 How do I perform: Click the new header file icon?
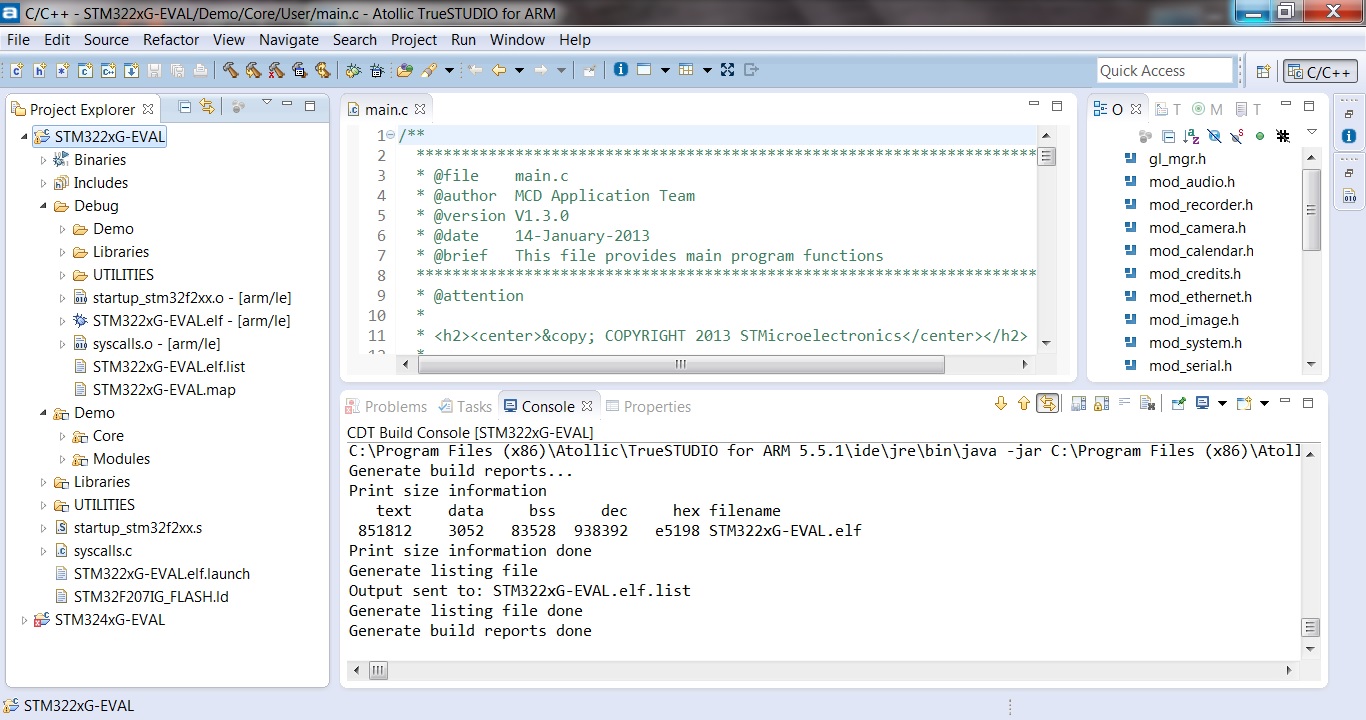tap(40, 70)
